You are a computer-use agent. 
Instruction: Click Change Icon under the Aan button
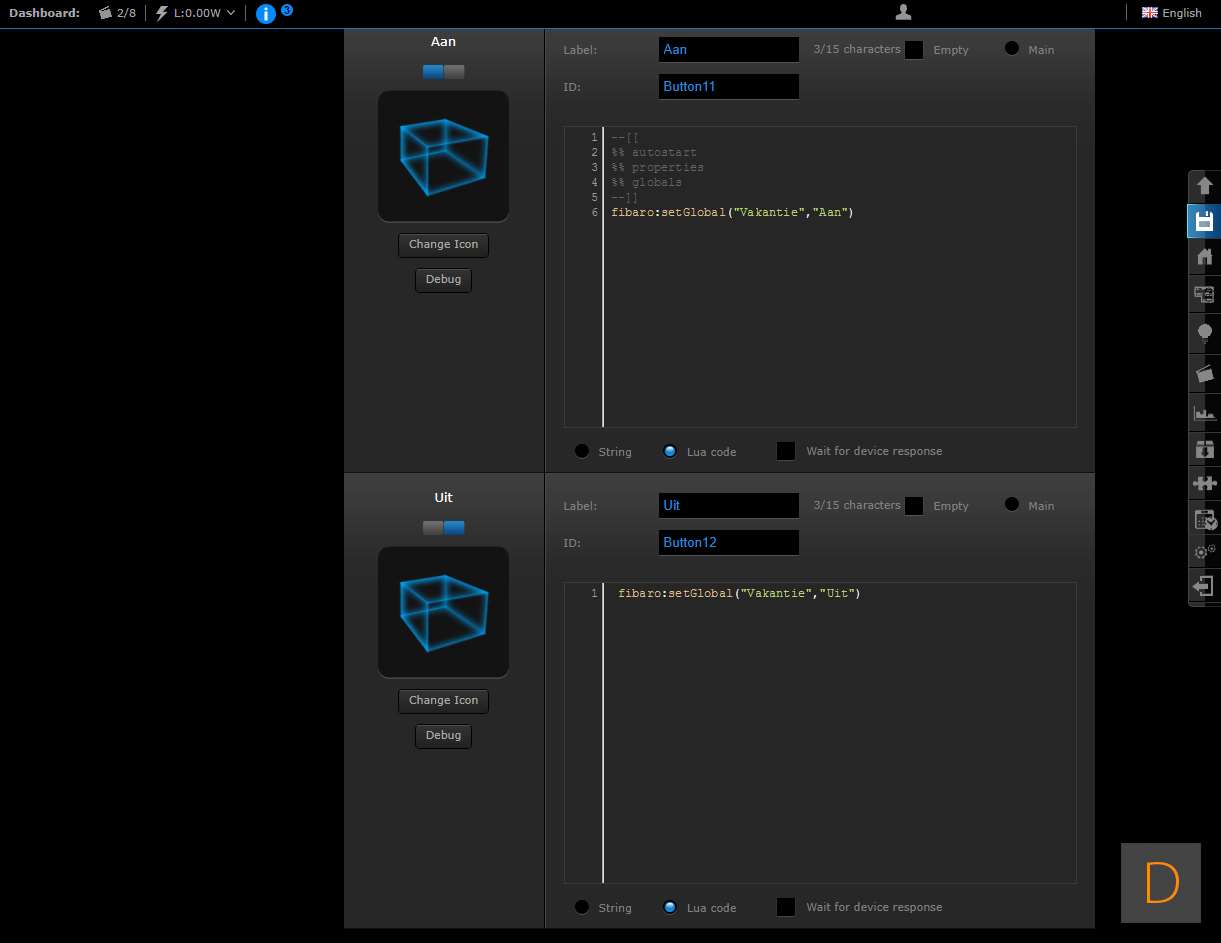pos(443,245)
